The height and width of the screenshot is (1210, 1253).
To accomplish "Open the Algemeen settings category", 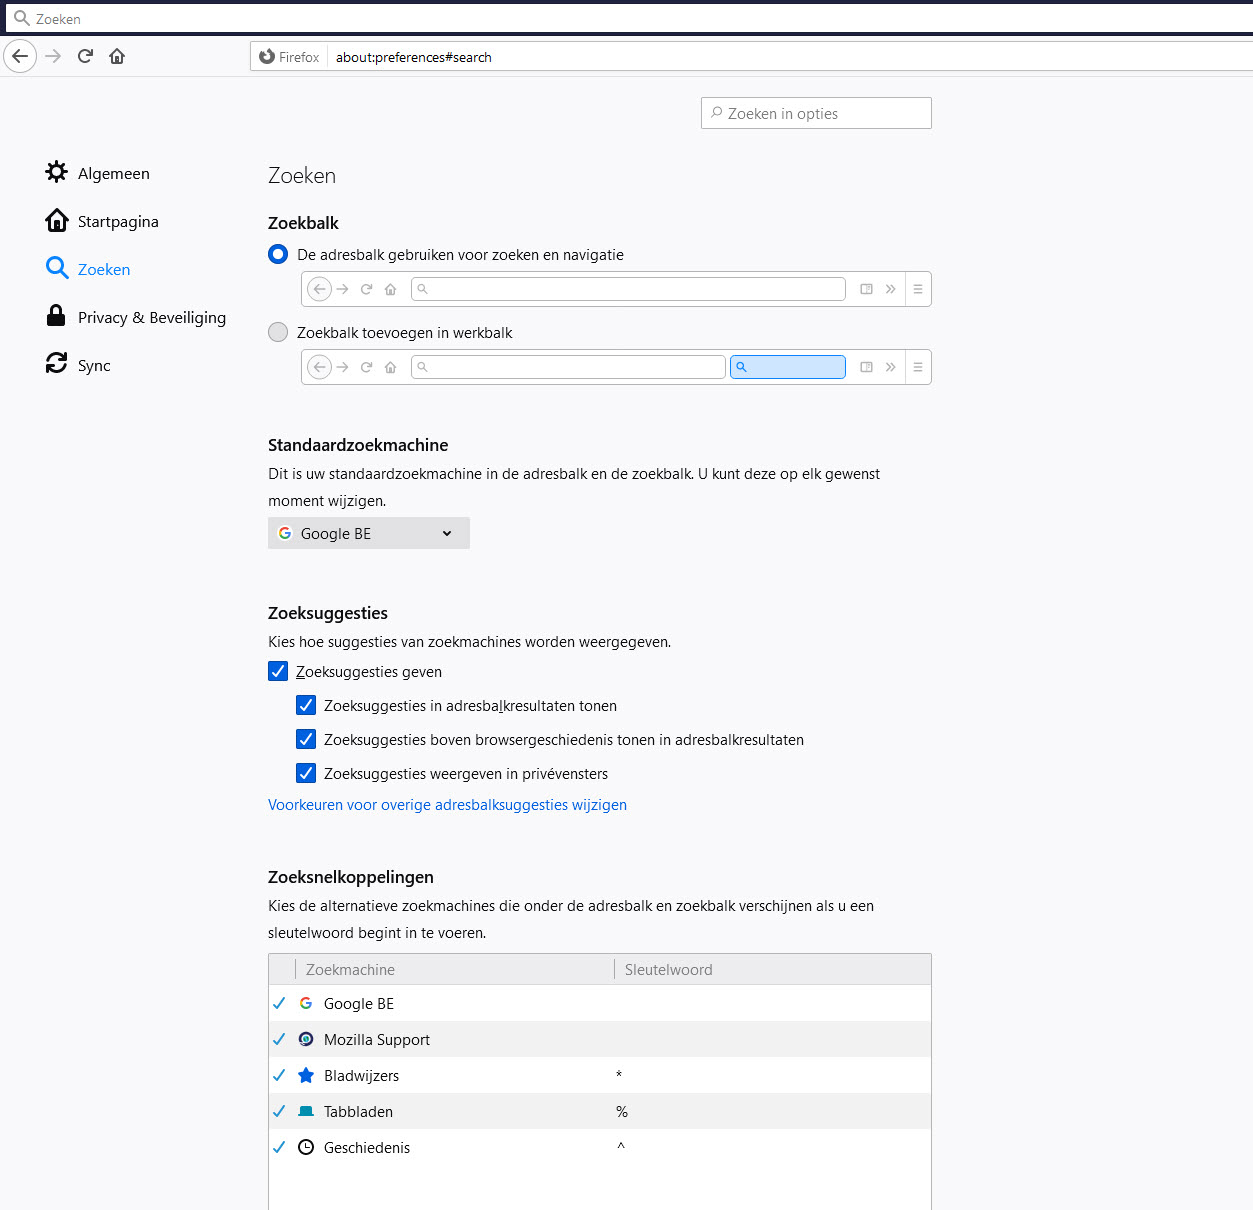I will click(x=98, y=173).
